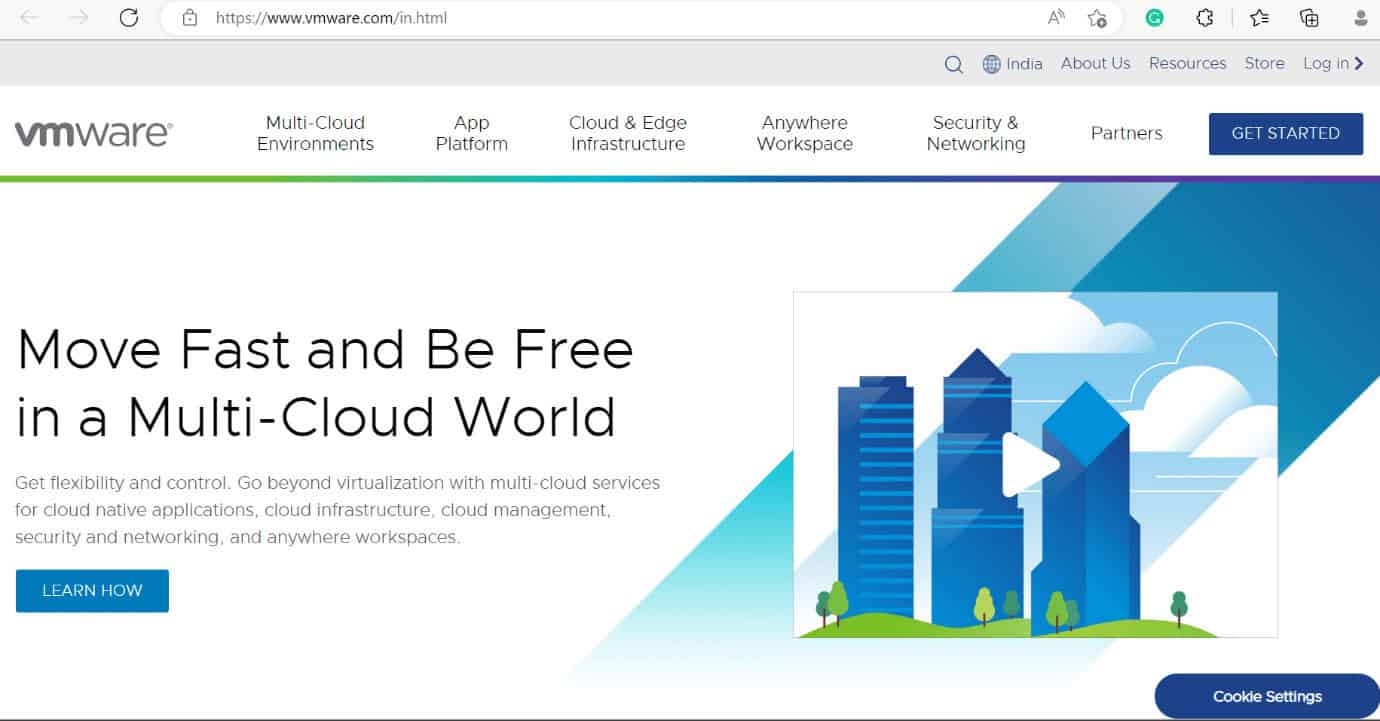Open Cloud & Edge Infrastructure menu
This screenshot has width=1380, height=721.
point(628,133)
